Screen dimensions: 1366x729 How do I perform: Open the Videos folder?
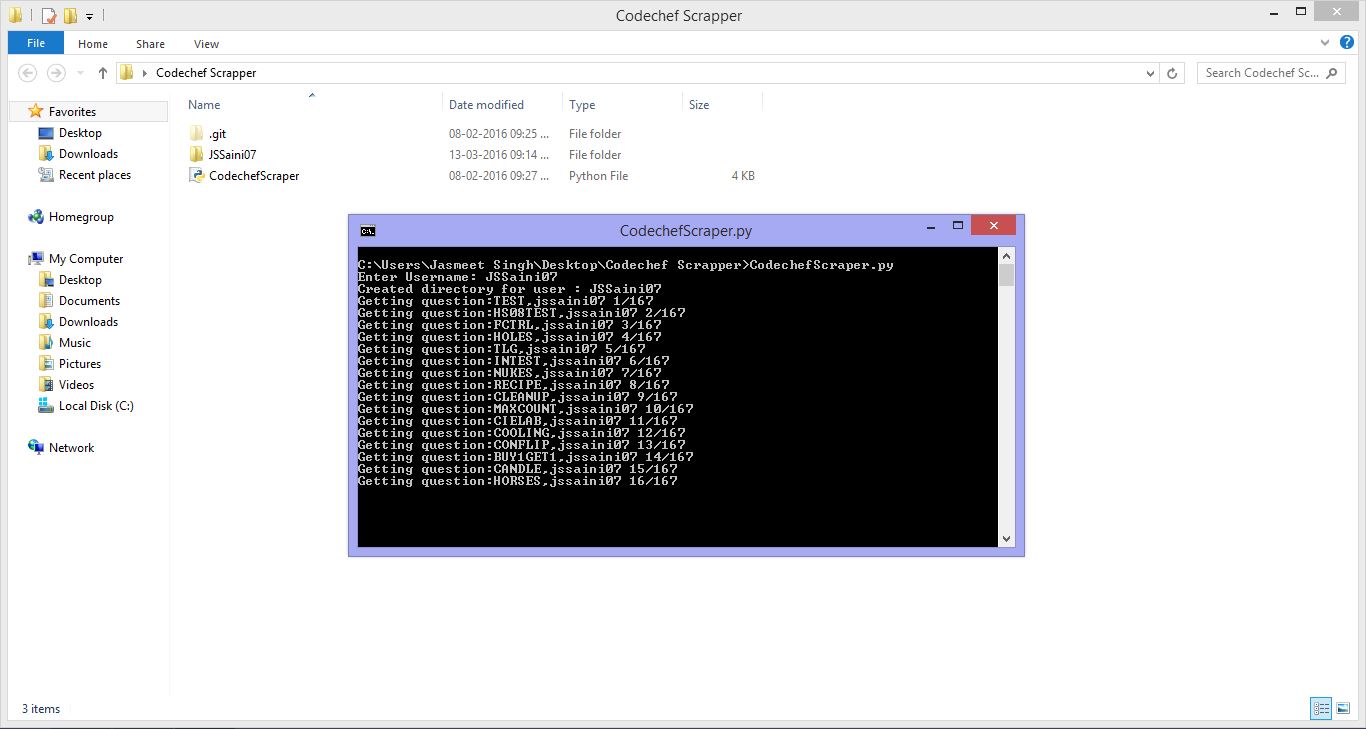tap(76, 385)
